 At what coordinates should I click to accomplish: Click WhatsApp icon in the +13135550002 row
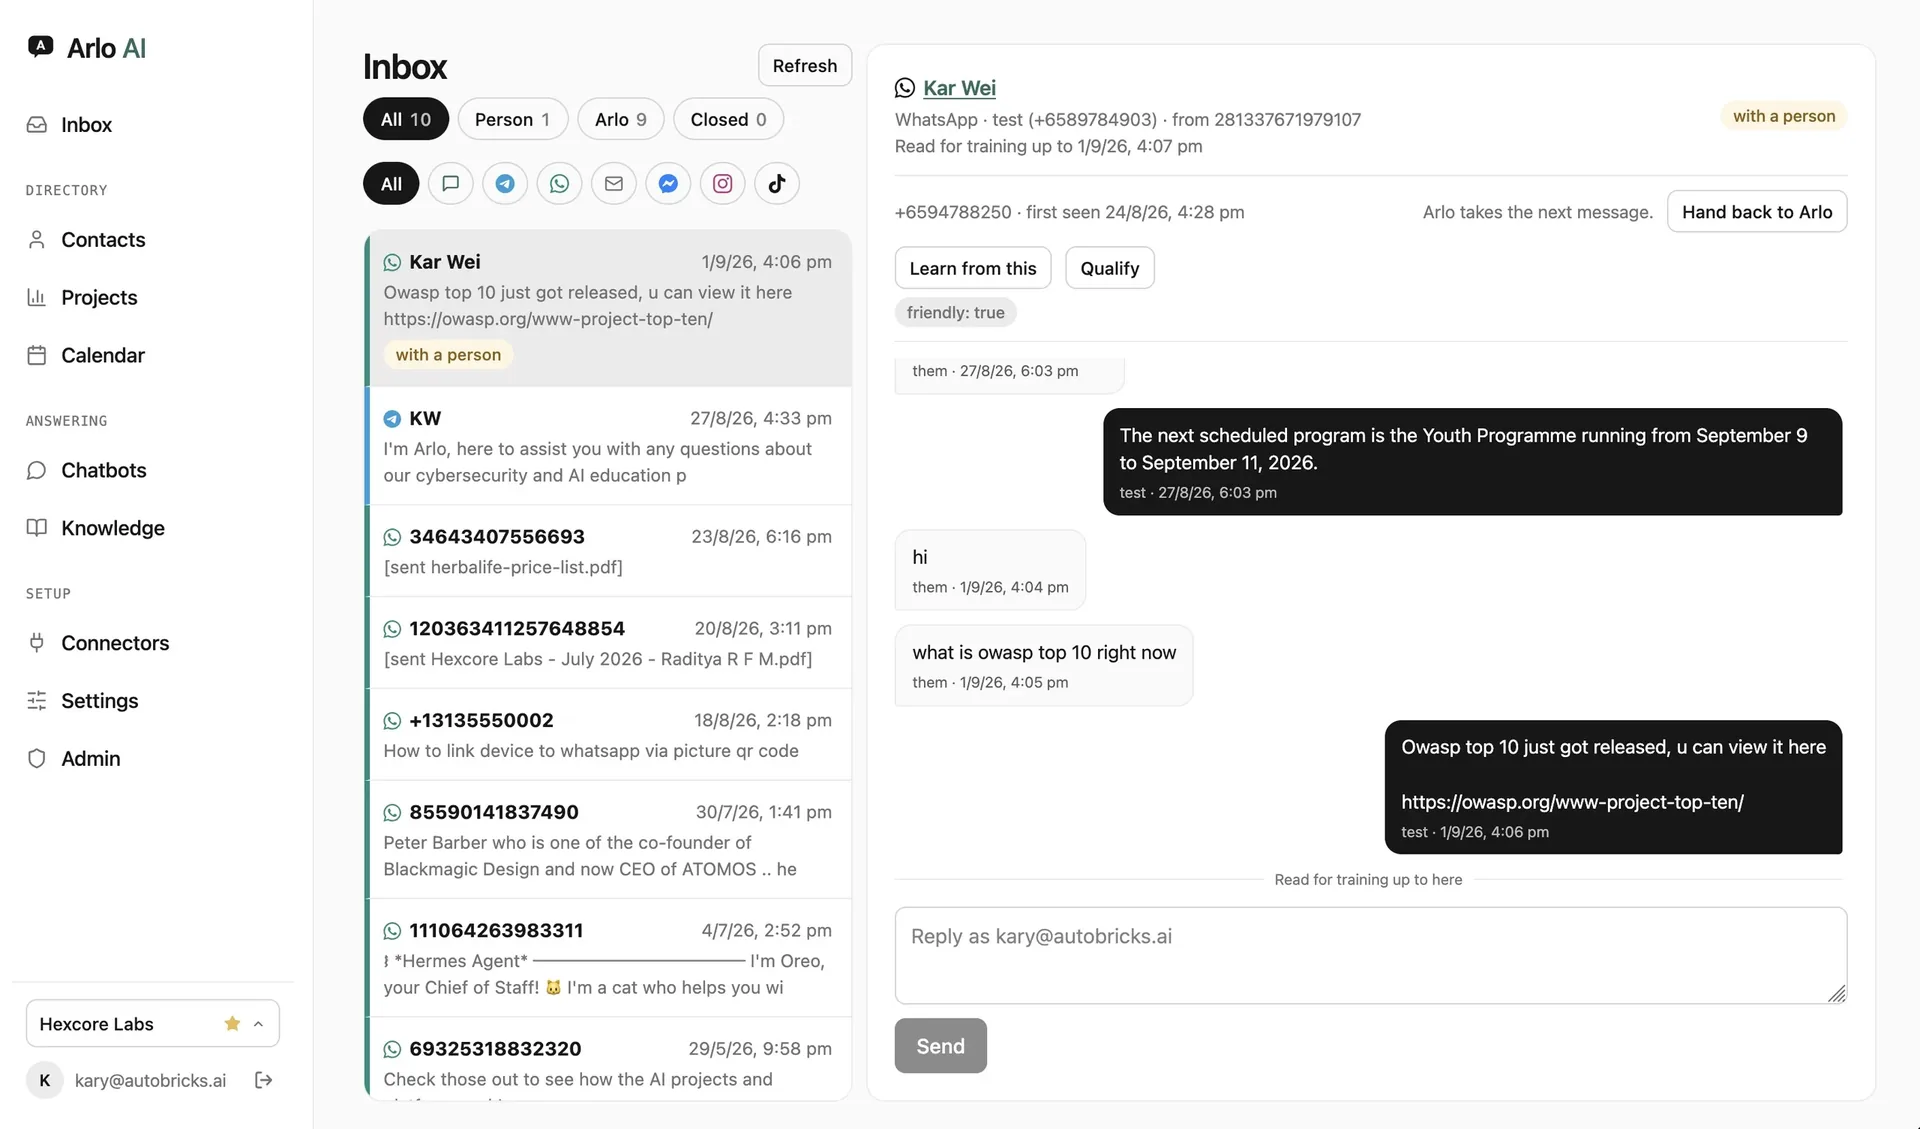pyautogui.click(x=392, y=721)
